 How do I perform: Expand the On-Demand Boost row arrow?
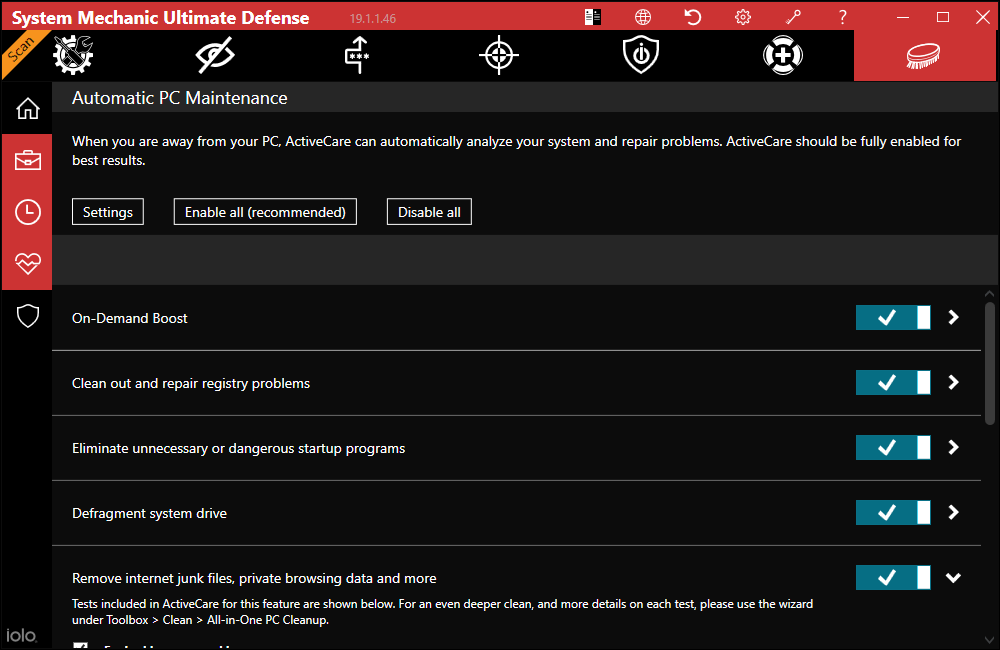(x=953, y=318)
